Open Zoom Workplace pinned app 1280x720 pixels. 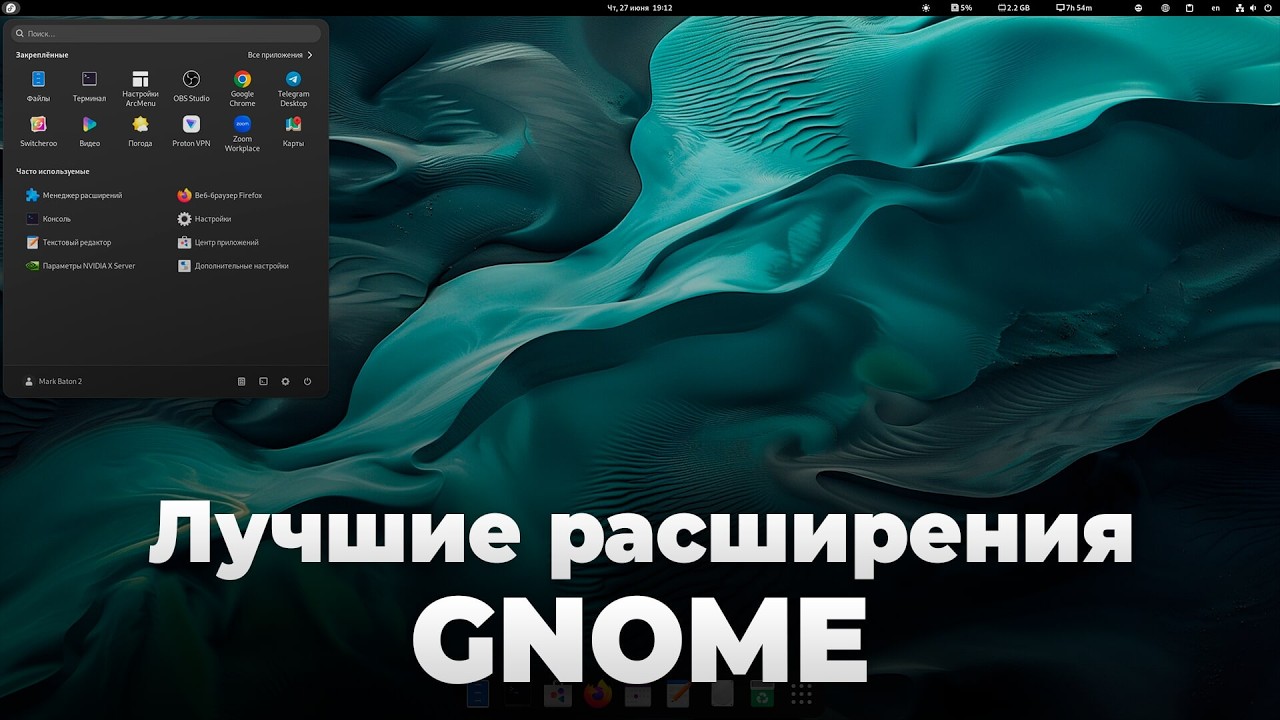pyautogui.click(x=242, y=133)
